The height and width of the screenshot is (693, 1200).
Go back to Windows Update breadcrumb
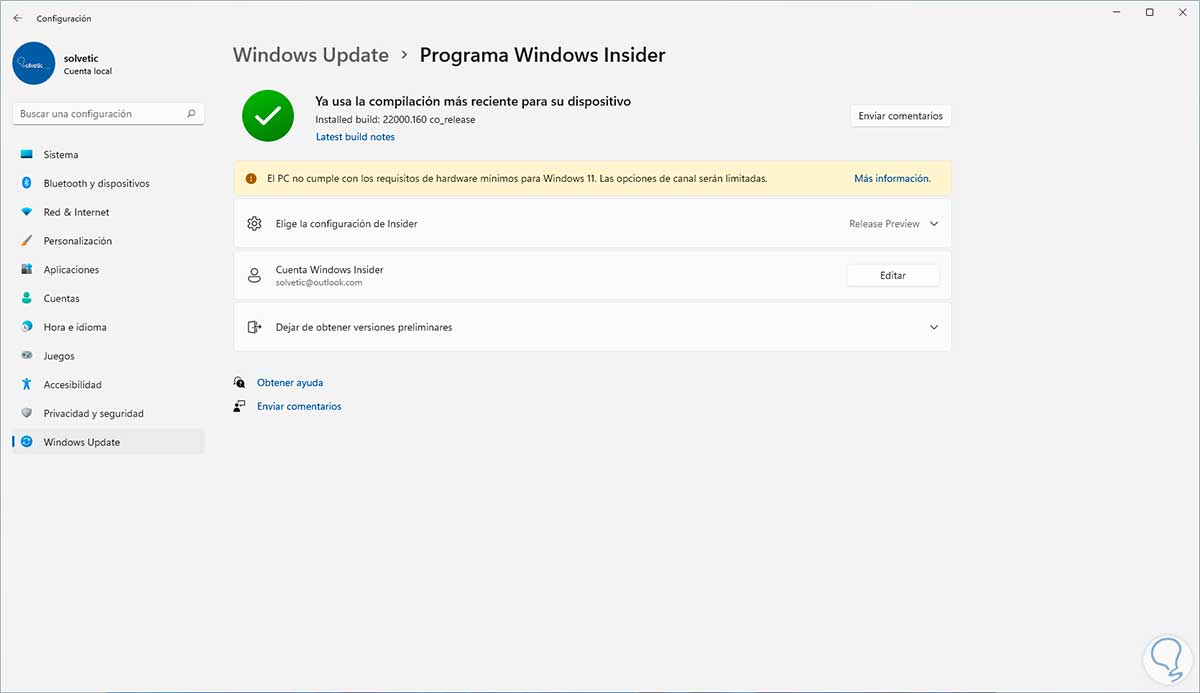click(x=311, y=55)
